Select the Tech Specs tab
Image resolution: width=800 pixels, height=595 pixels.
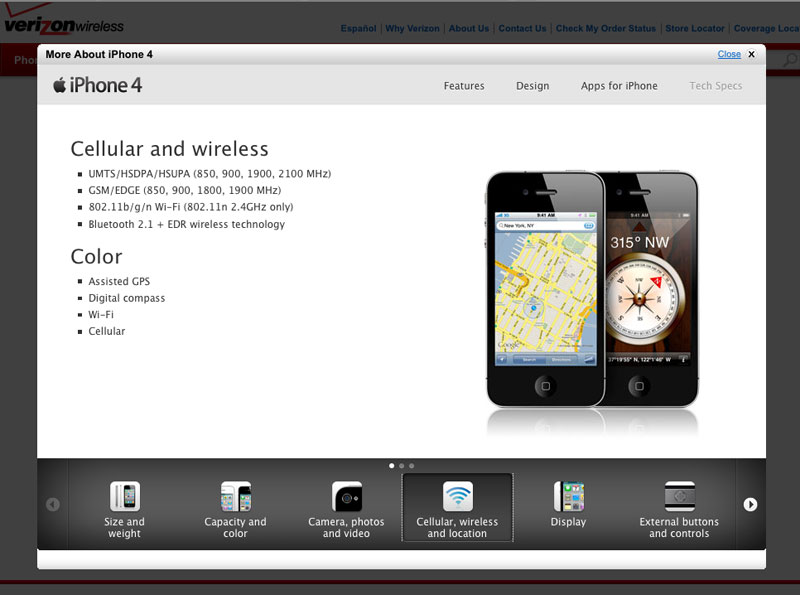[x=716, y=86]
